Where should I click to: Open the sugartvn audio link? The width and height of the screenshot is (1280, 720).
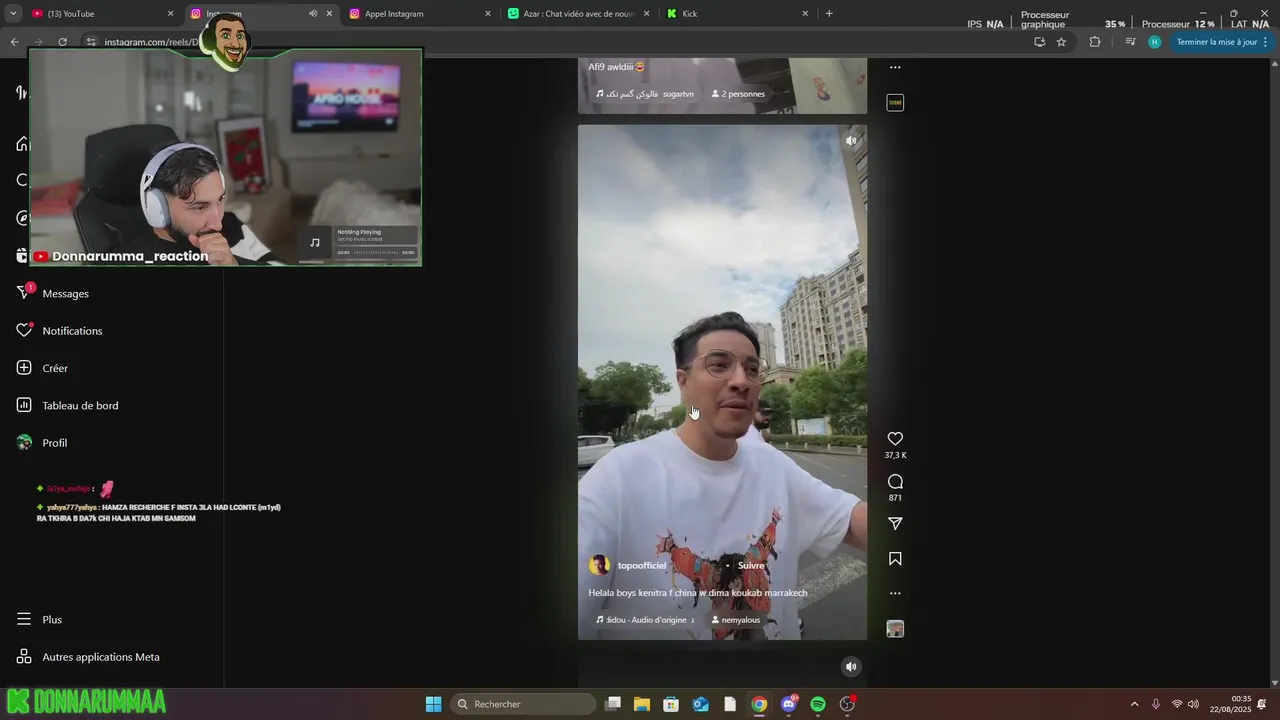tap(645, 94)
